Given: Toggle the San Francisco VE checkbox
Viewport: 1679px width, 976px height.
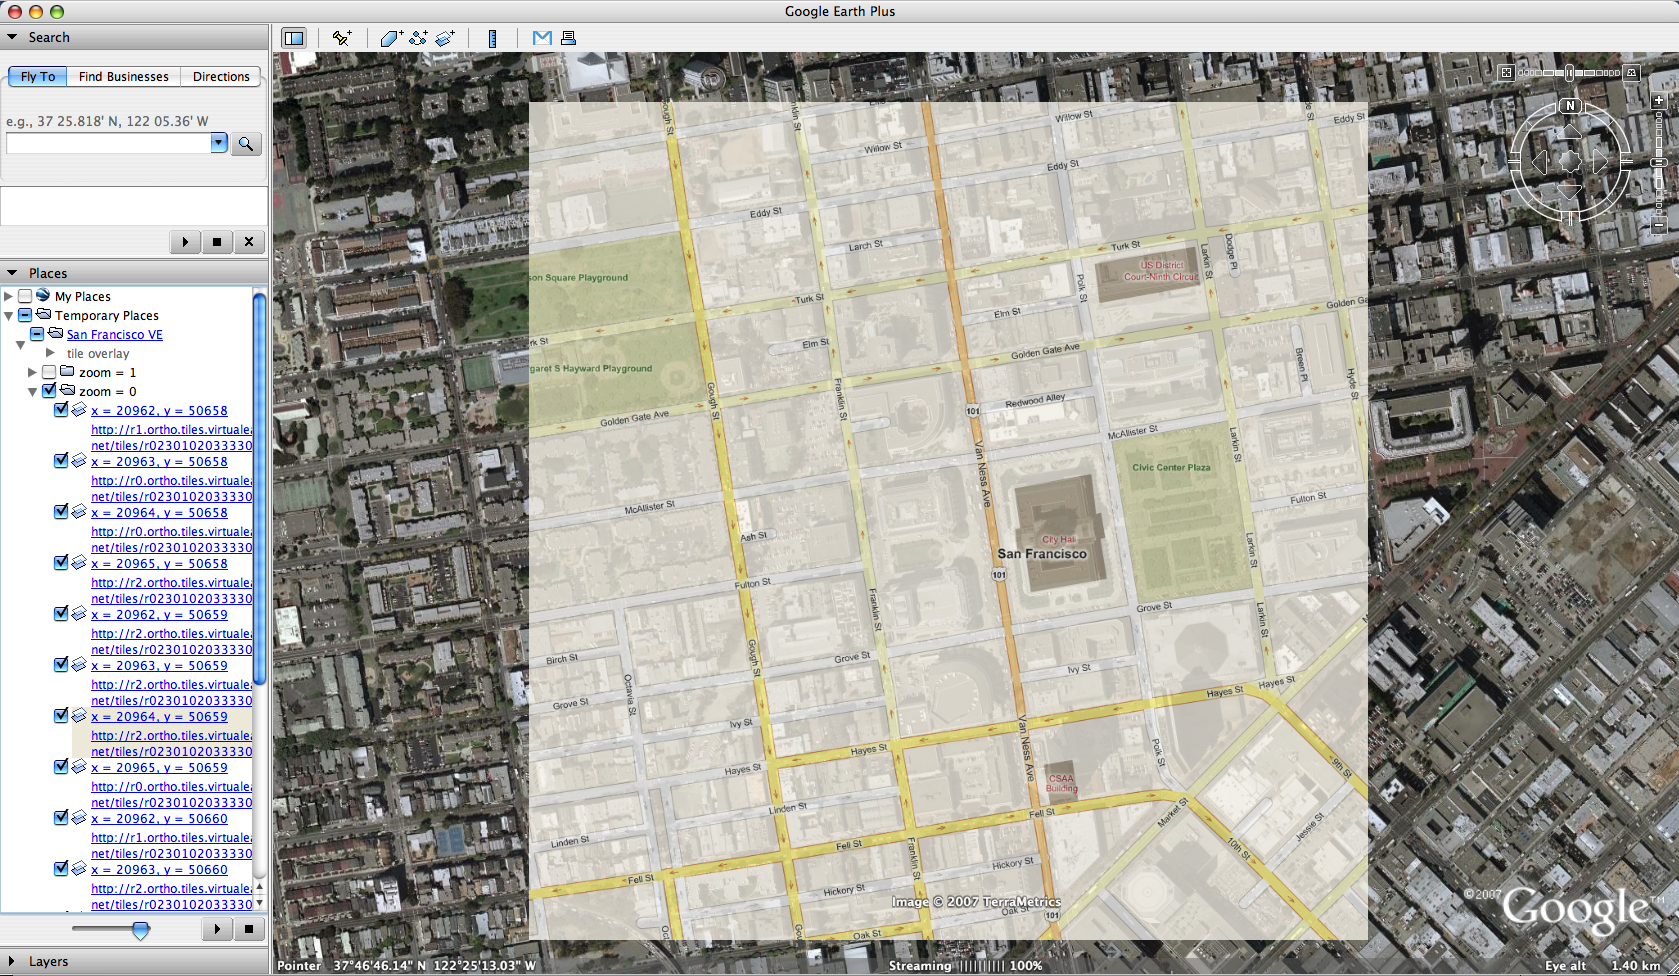Looking at the screenshot, I should click(x=37, y=334).
